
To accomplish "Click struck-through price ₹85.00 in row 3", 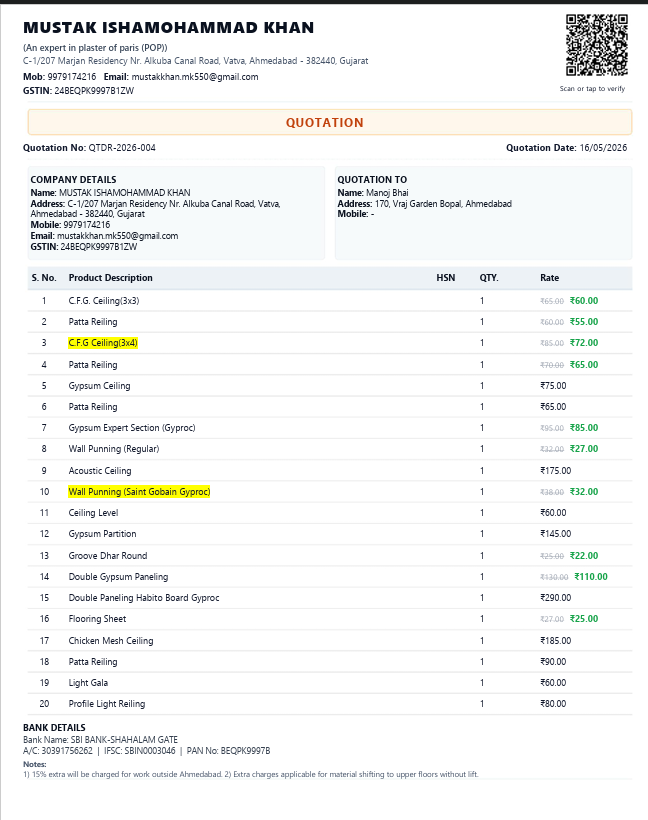I will [552, 344].
